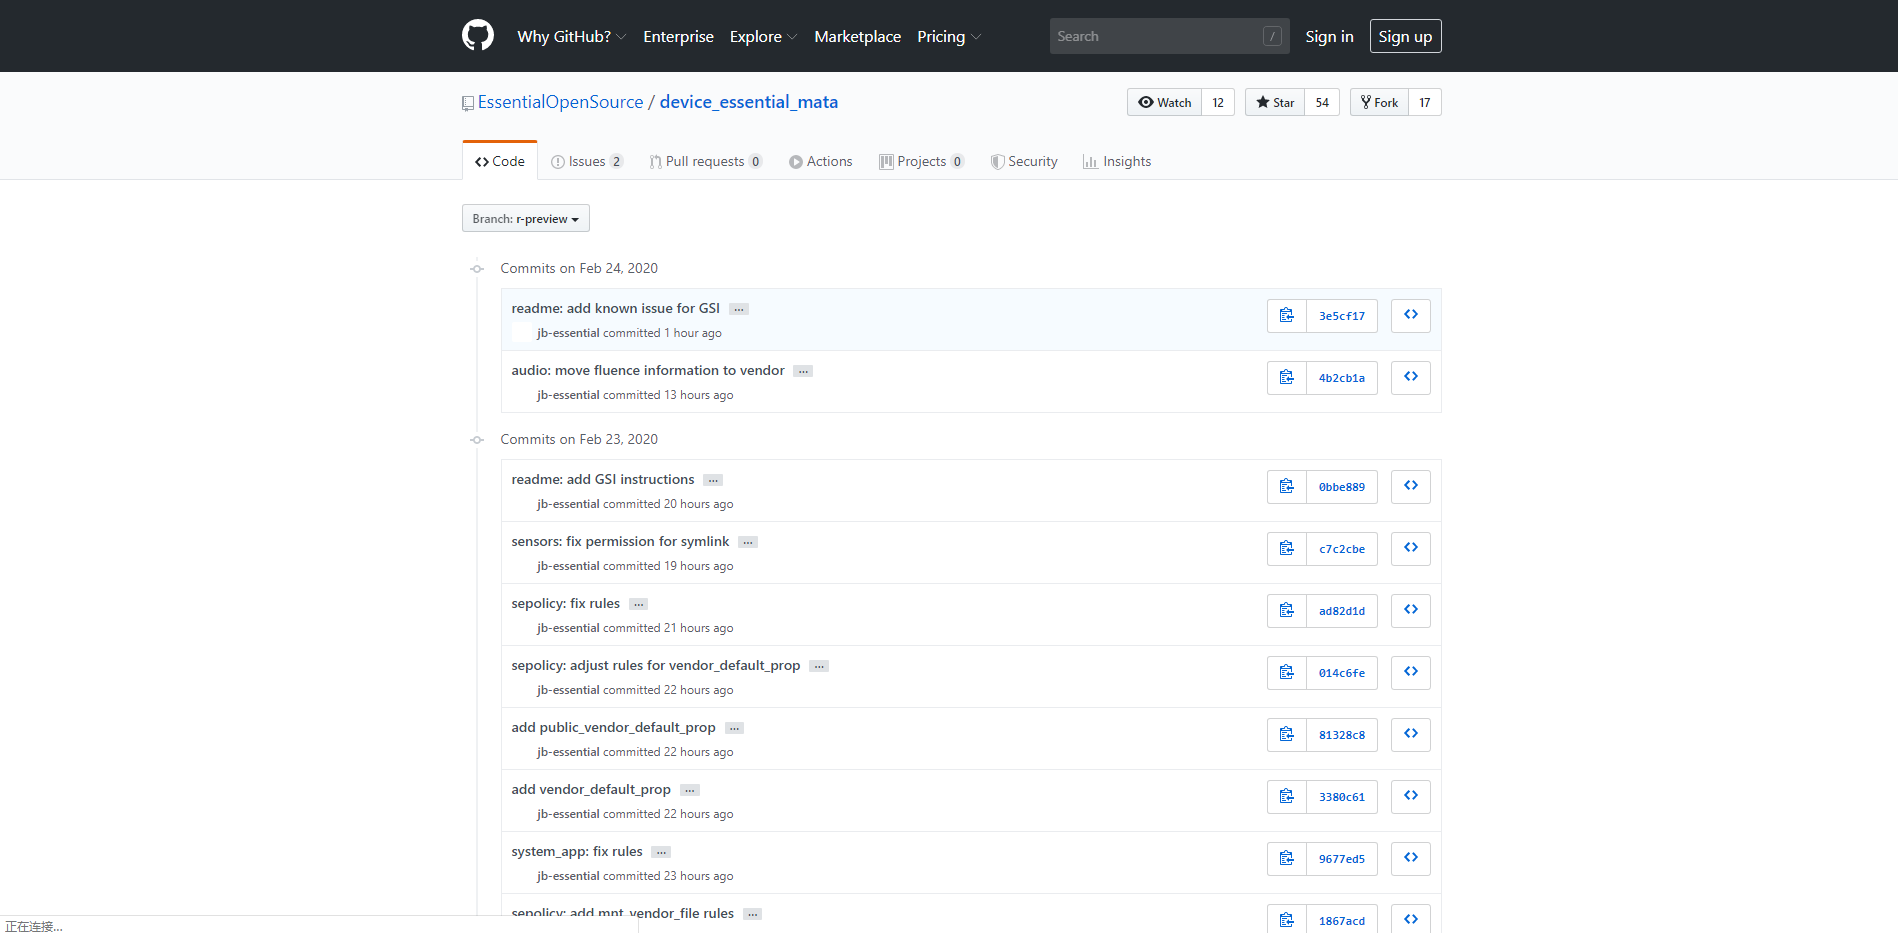Viewport: 1898px width, 933px height.
Task: Copy full SHA for commit 3e5cf17
Action: click(x=1286, y=316)
